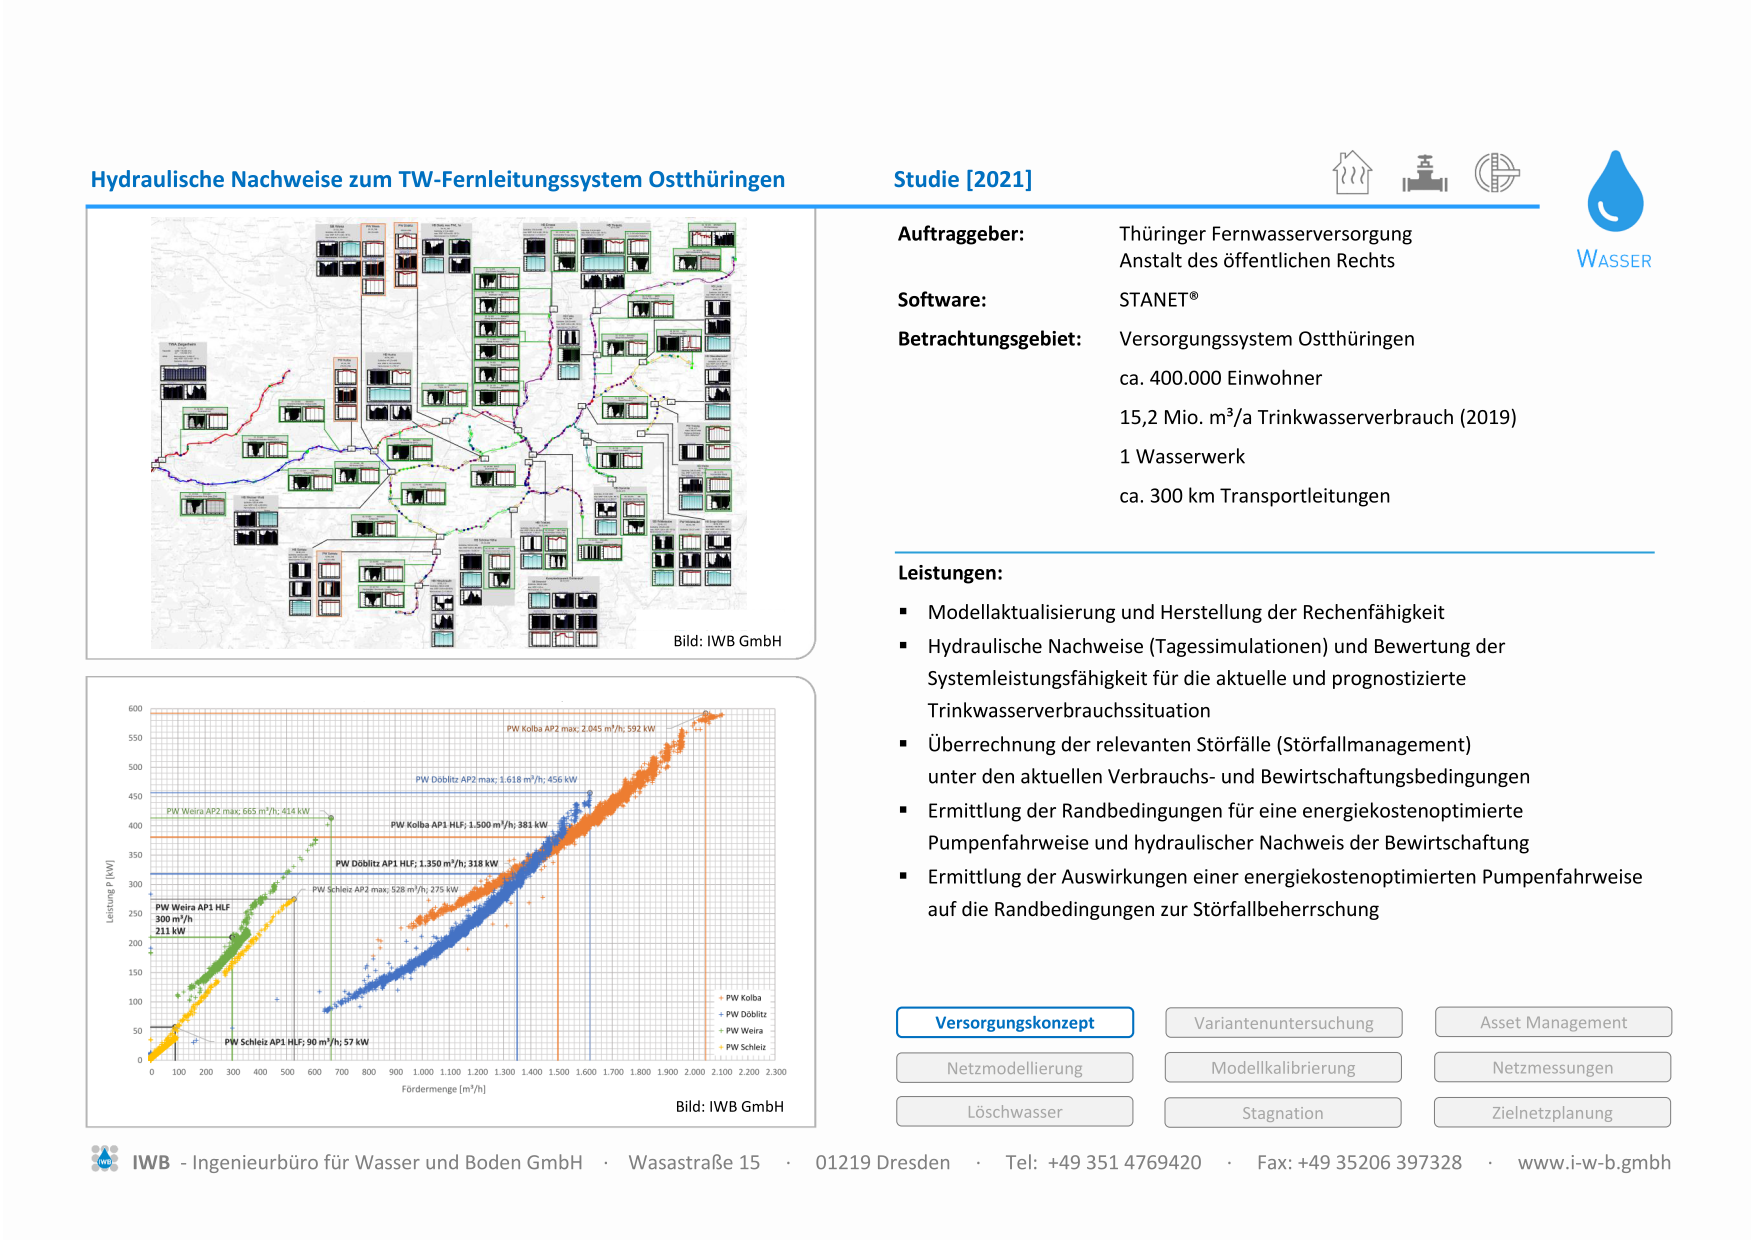Click the pipe valve icon

(x=1425, y=174)
